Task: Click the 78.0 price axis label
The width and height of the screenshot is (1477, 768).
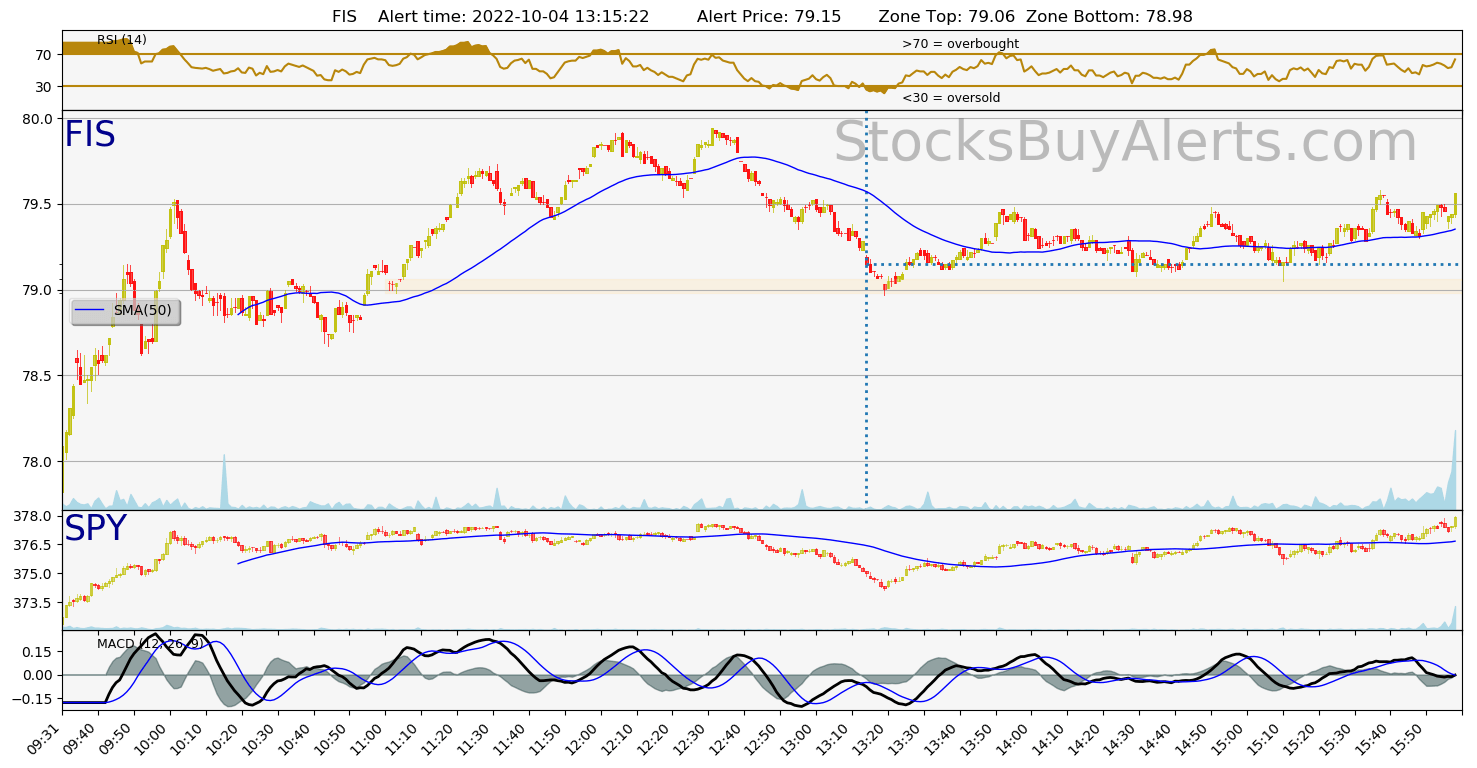Action: [37, 462]
